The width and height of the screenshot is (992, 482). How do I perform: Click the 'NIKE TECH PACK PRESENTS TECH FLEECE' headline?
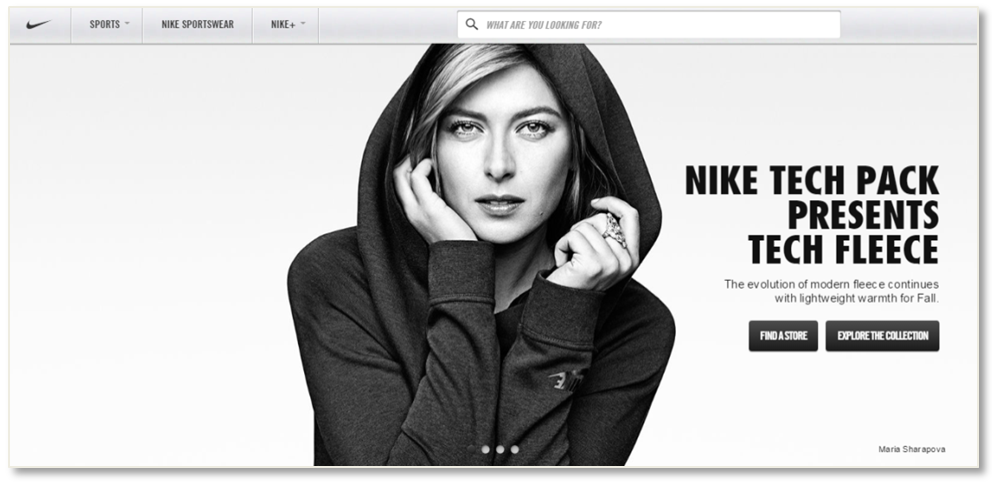(x=812, y=215)
